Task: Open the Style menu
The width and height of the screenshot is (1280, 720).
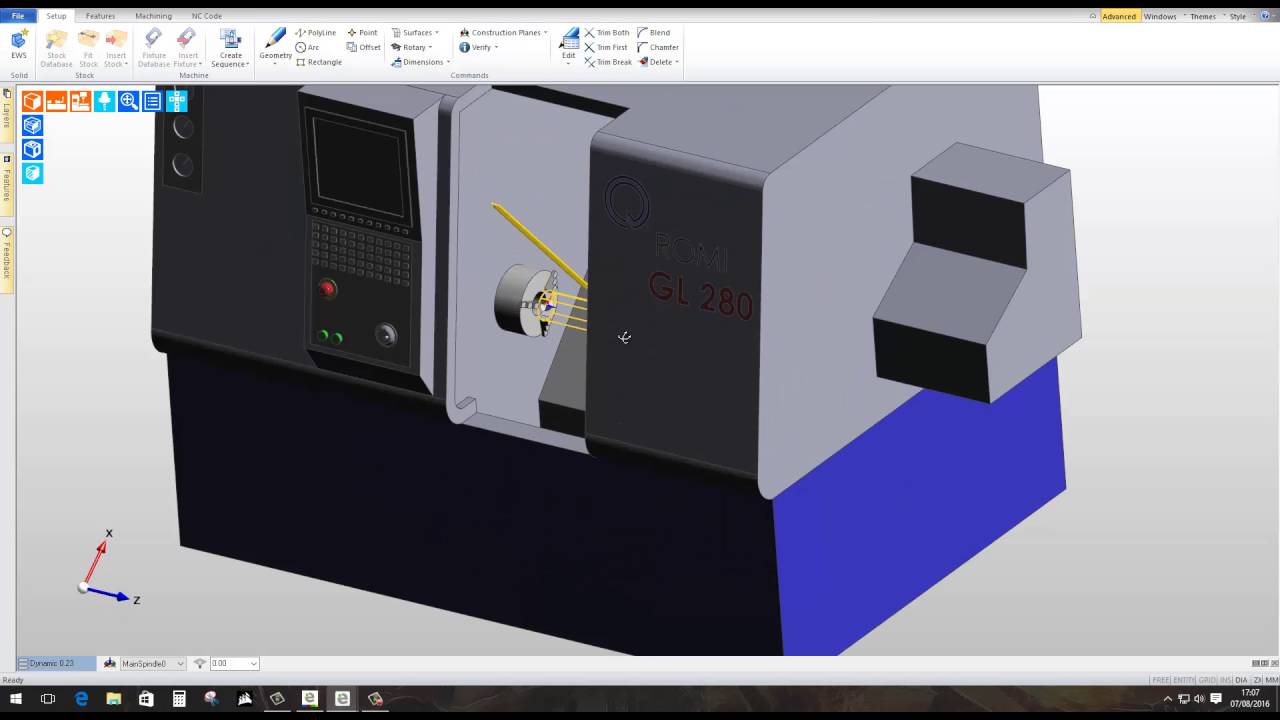Action: pos(1240,16)
